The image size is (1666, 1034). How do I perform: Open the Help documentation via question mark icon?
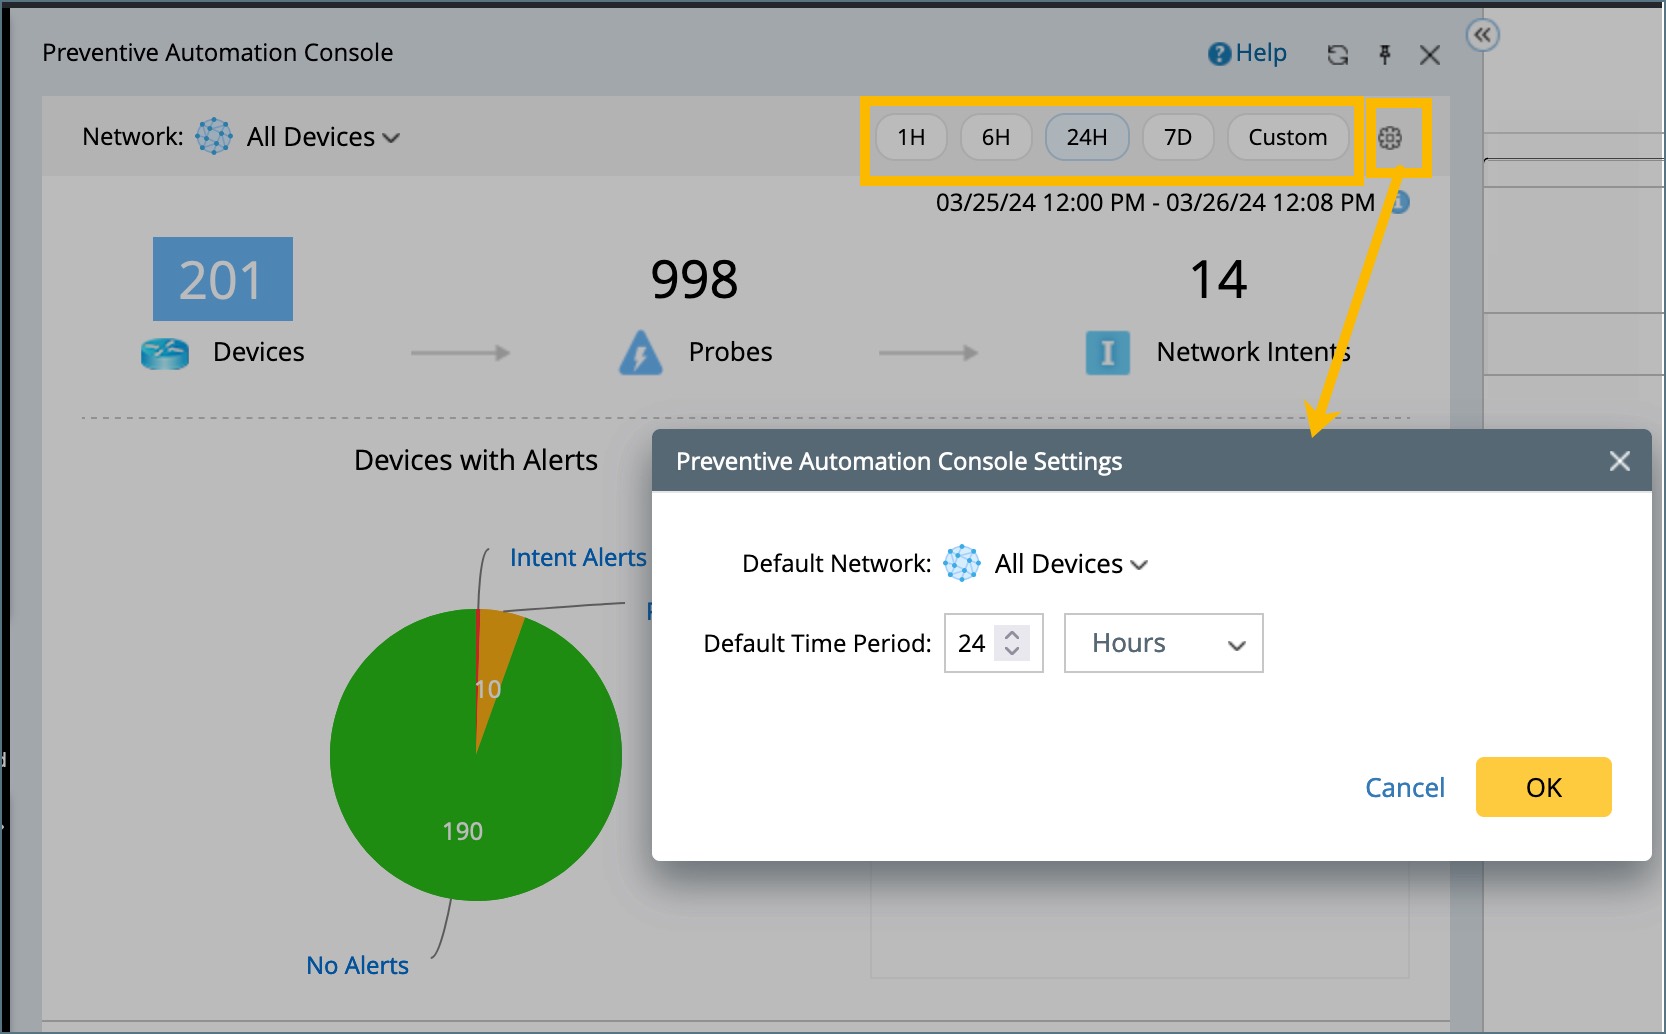1220,53
